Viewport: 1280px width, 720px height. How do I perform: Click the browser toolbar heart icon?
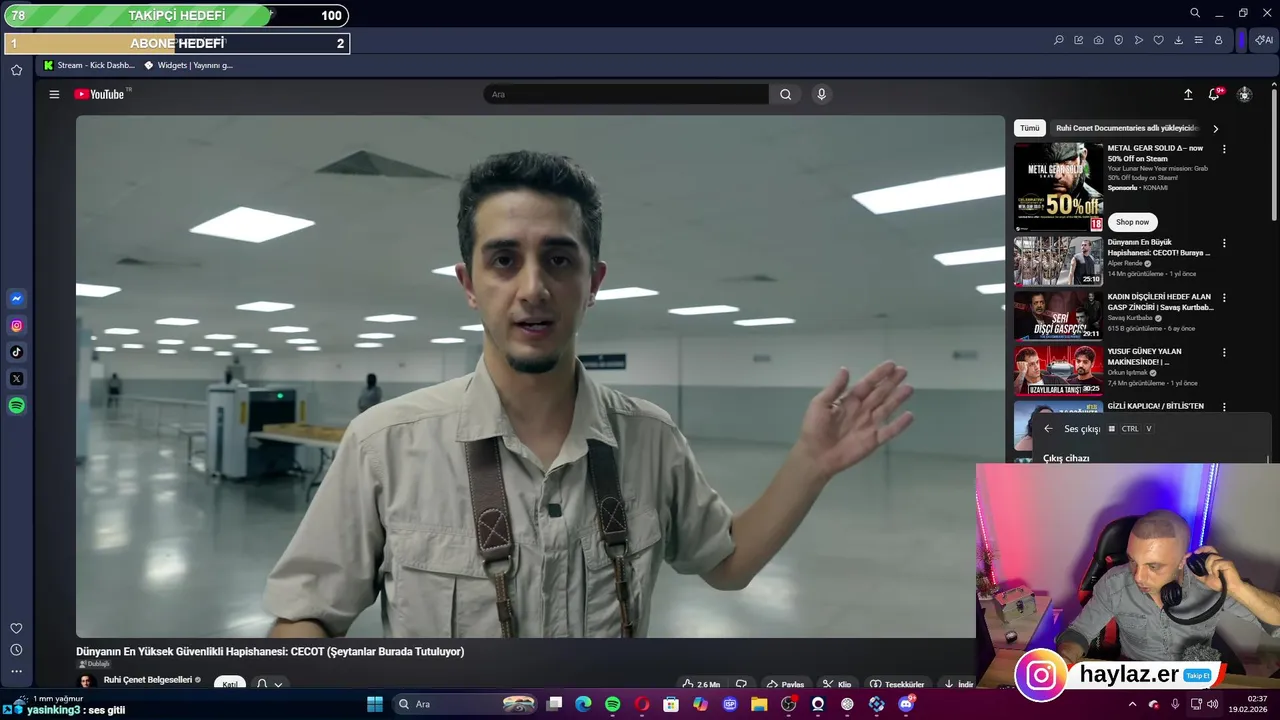(x=1158, y=40)
